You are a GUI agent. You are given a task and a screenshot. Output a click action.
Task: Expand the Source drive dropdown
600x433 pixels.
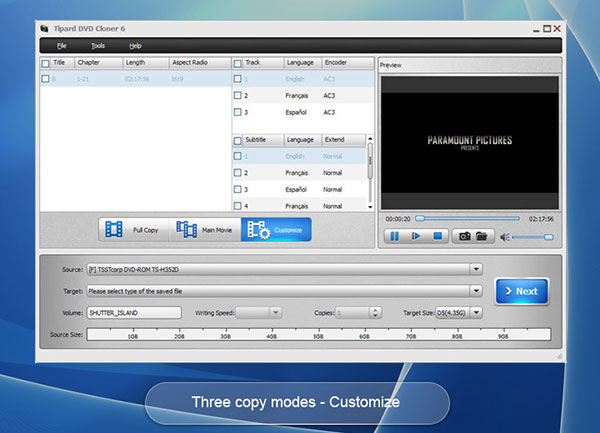point(476,269)
